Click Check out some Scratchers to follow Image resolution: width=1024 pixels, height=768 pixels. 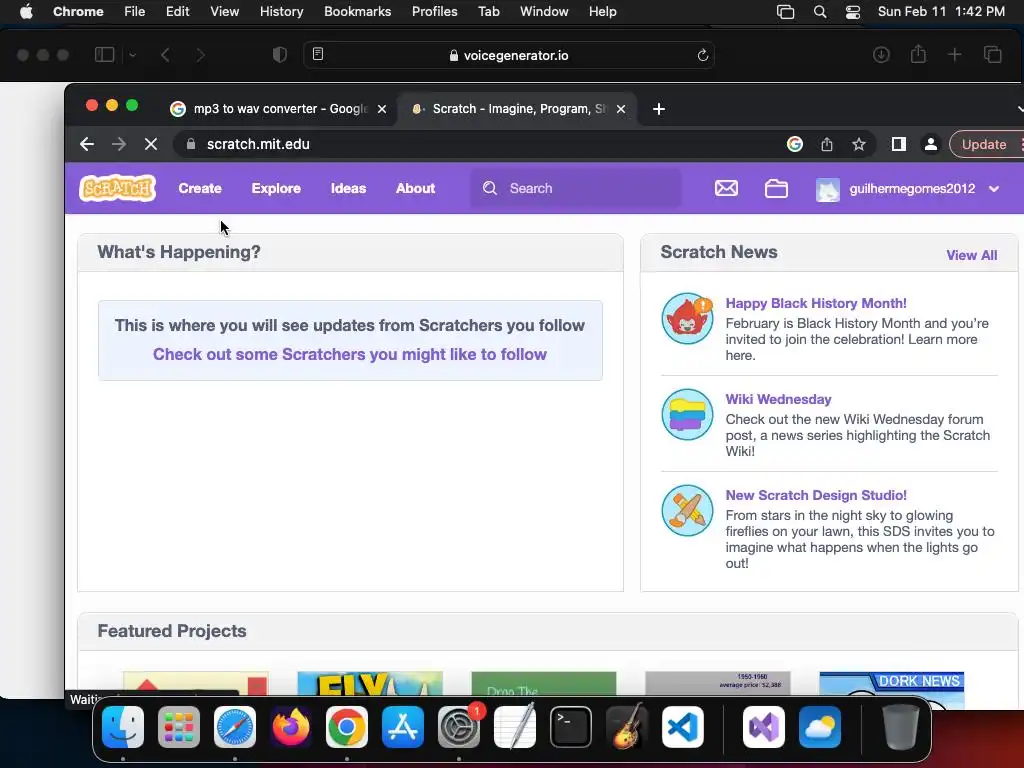(349, 354)
